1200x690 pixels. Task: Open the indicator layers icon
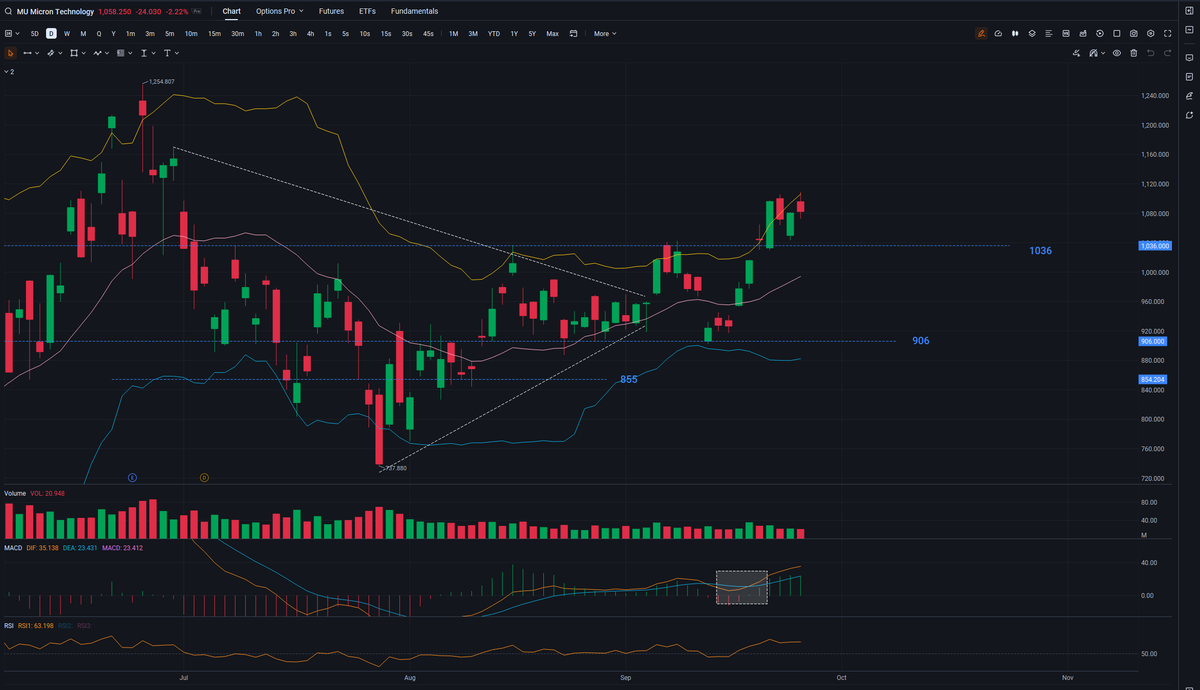point(1032,33)
